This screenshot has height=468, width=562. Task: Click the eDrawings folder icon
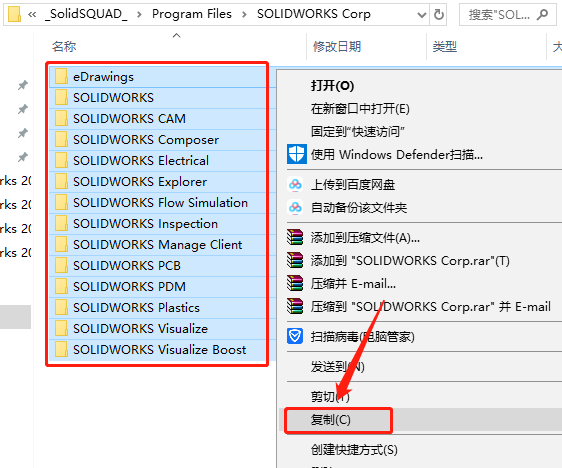[x=61, y=76]
